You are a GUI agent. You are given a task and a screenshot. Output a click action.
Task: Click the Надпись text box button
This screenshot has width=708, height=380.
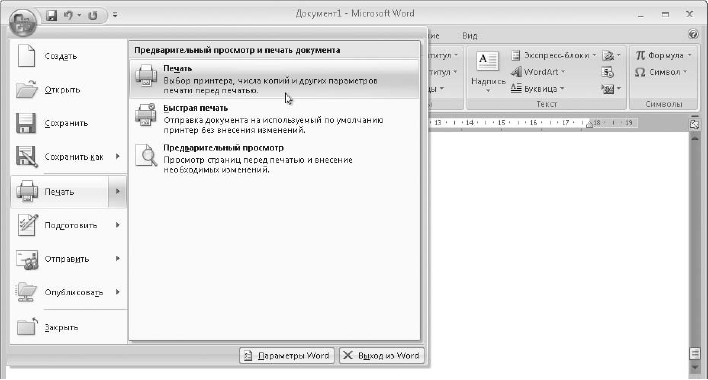pos(488,72)
